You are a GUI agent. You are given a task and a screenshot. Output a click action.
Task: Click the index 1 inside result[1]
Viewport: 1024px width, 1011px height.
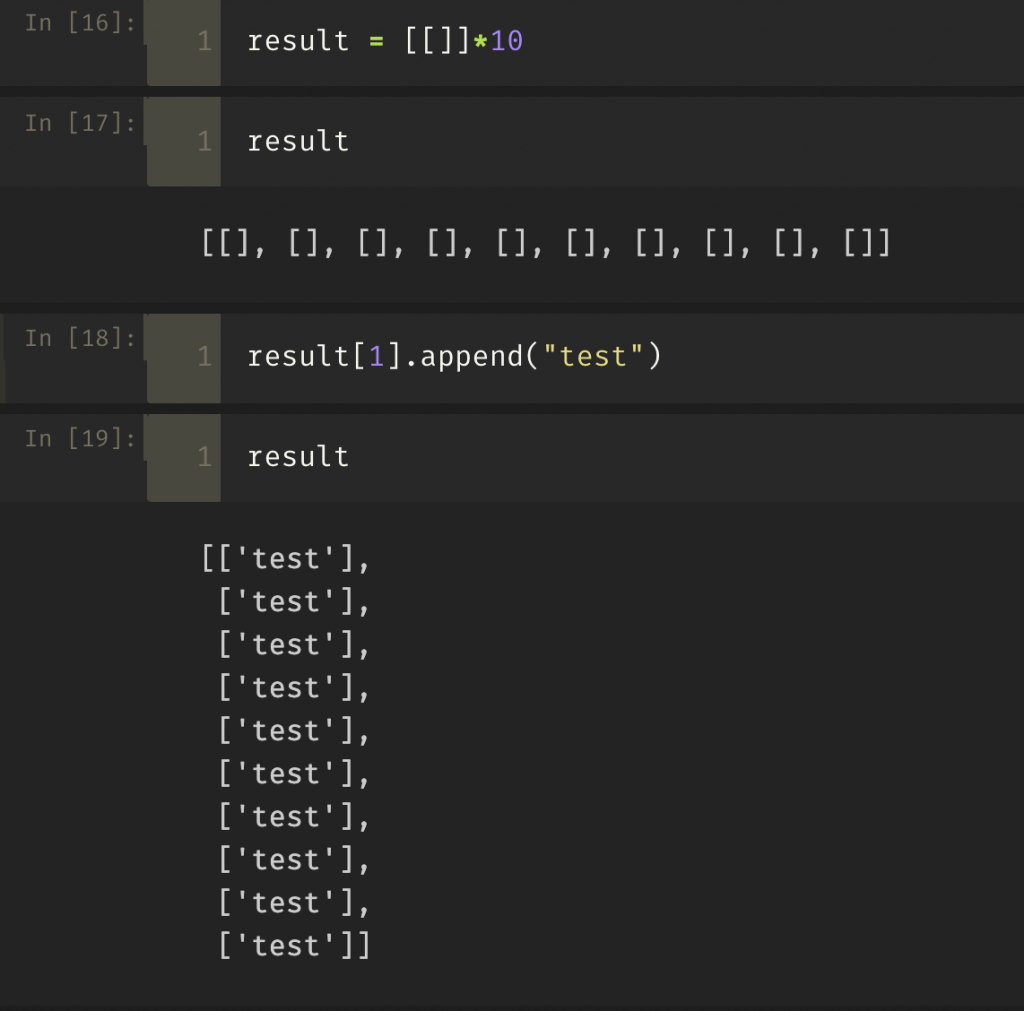coord(377,357)
